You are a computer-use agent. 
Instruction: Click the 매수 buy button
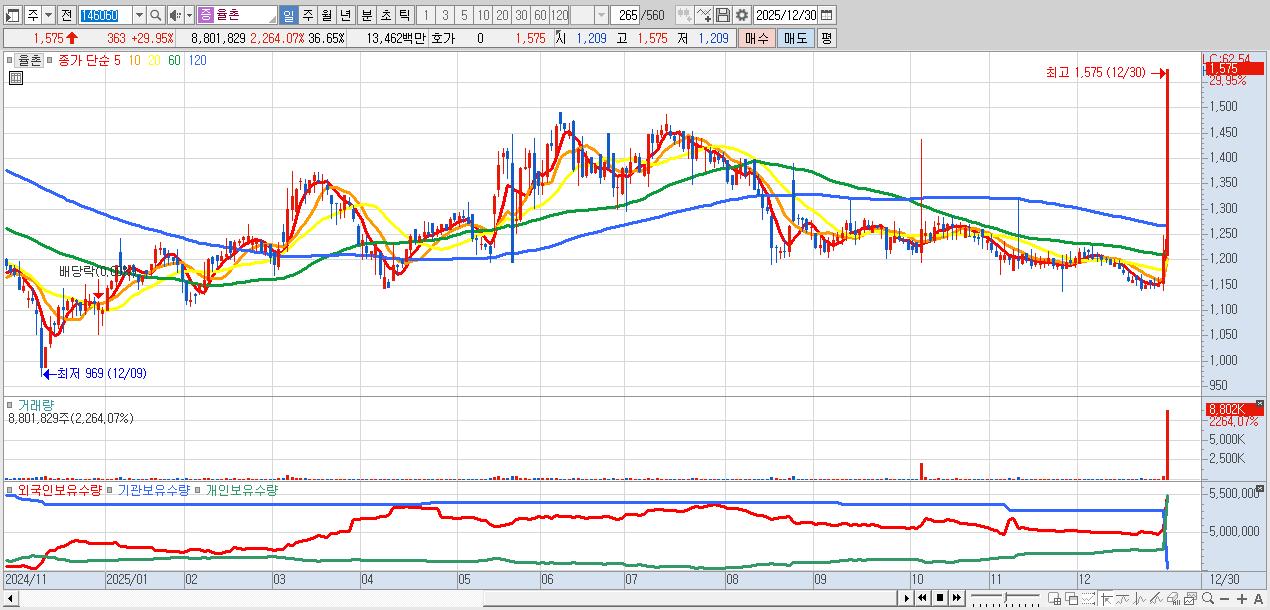pyautogui.click(x=756, y=38)
